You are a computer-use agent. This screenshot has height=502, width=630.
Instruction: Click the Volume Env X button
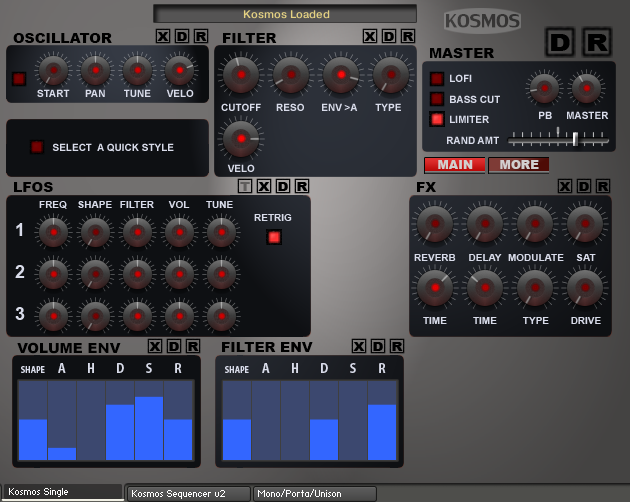click(155, 346)
